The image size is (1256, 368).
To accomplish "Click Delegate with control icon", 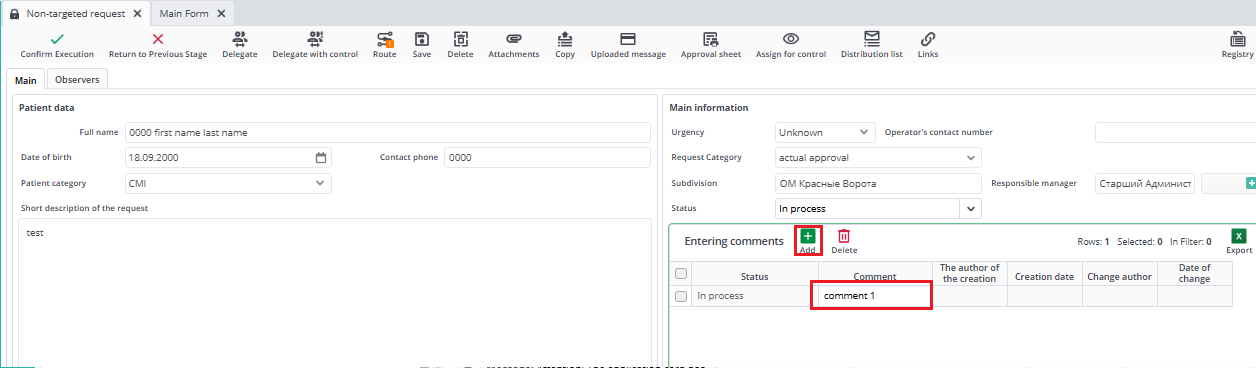I will click(x=315, y=38).
